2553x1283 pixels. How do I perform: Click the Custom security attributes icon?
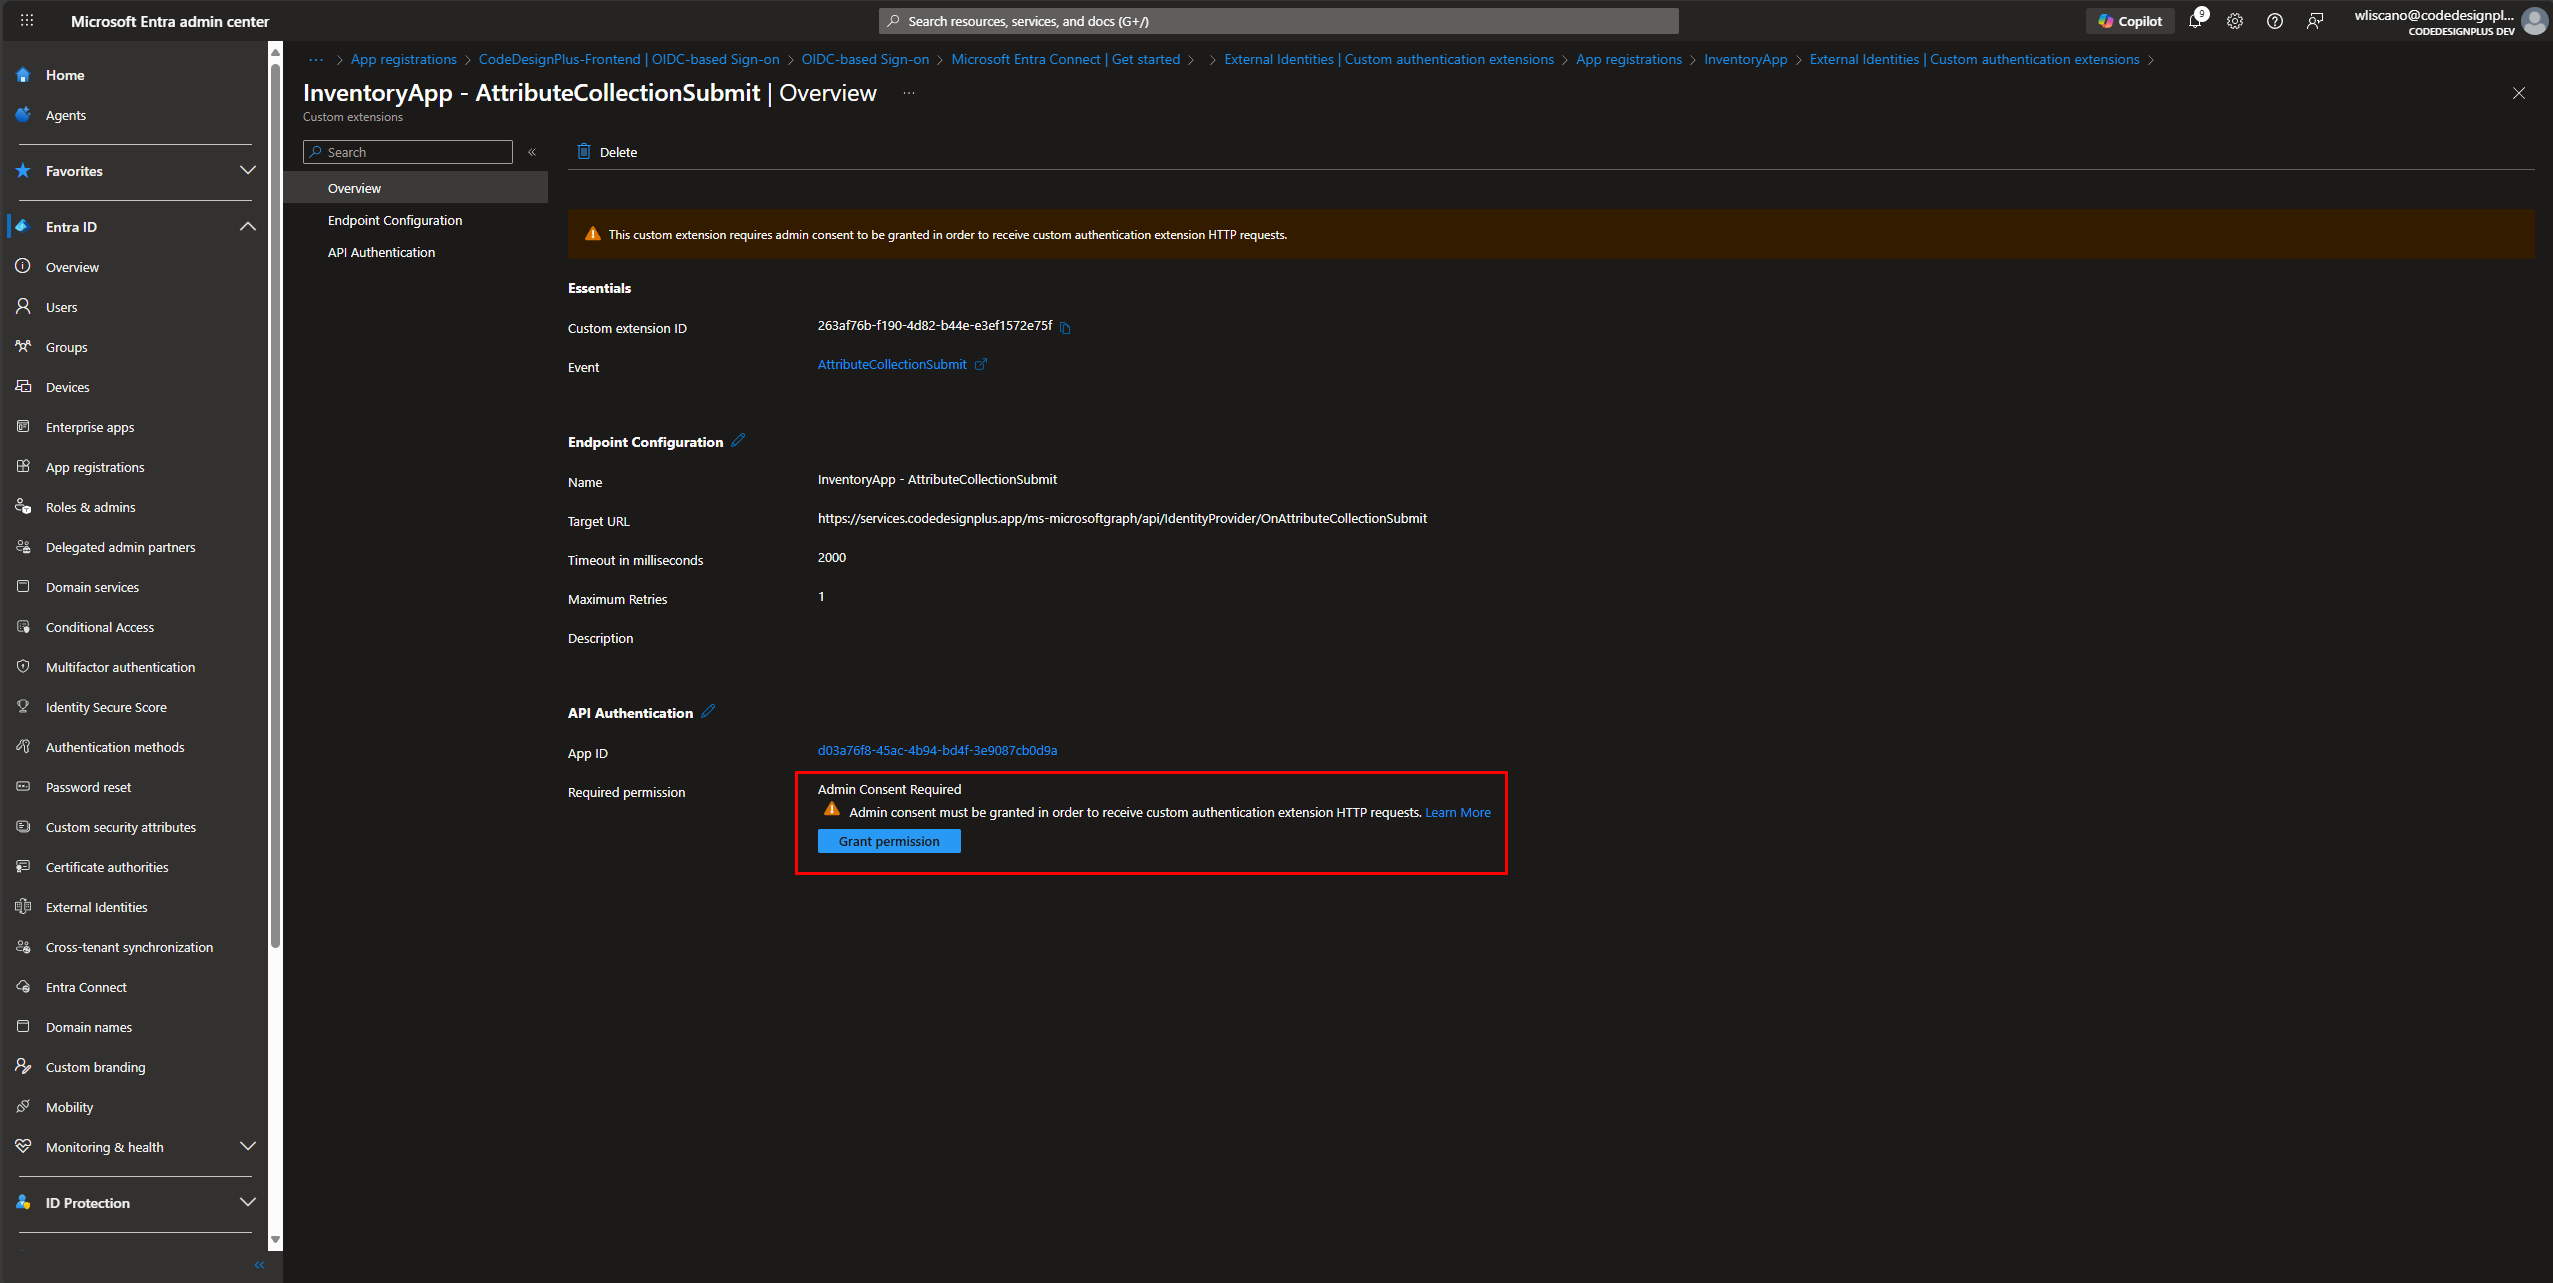[23, 826]
